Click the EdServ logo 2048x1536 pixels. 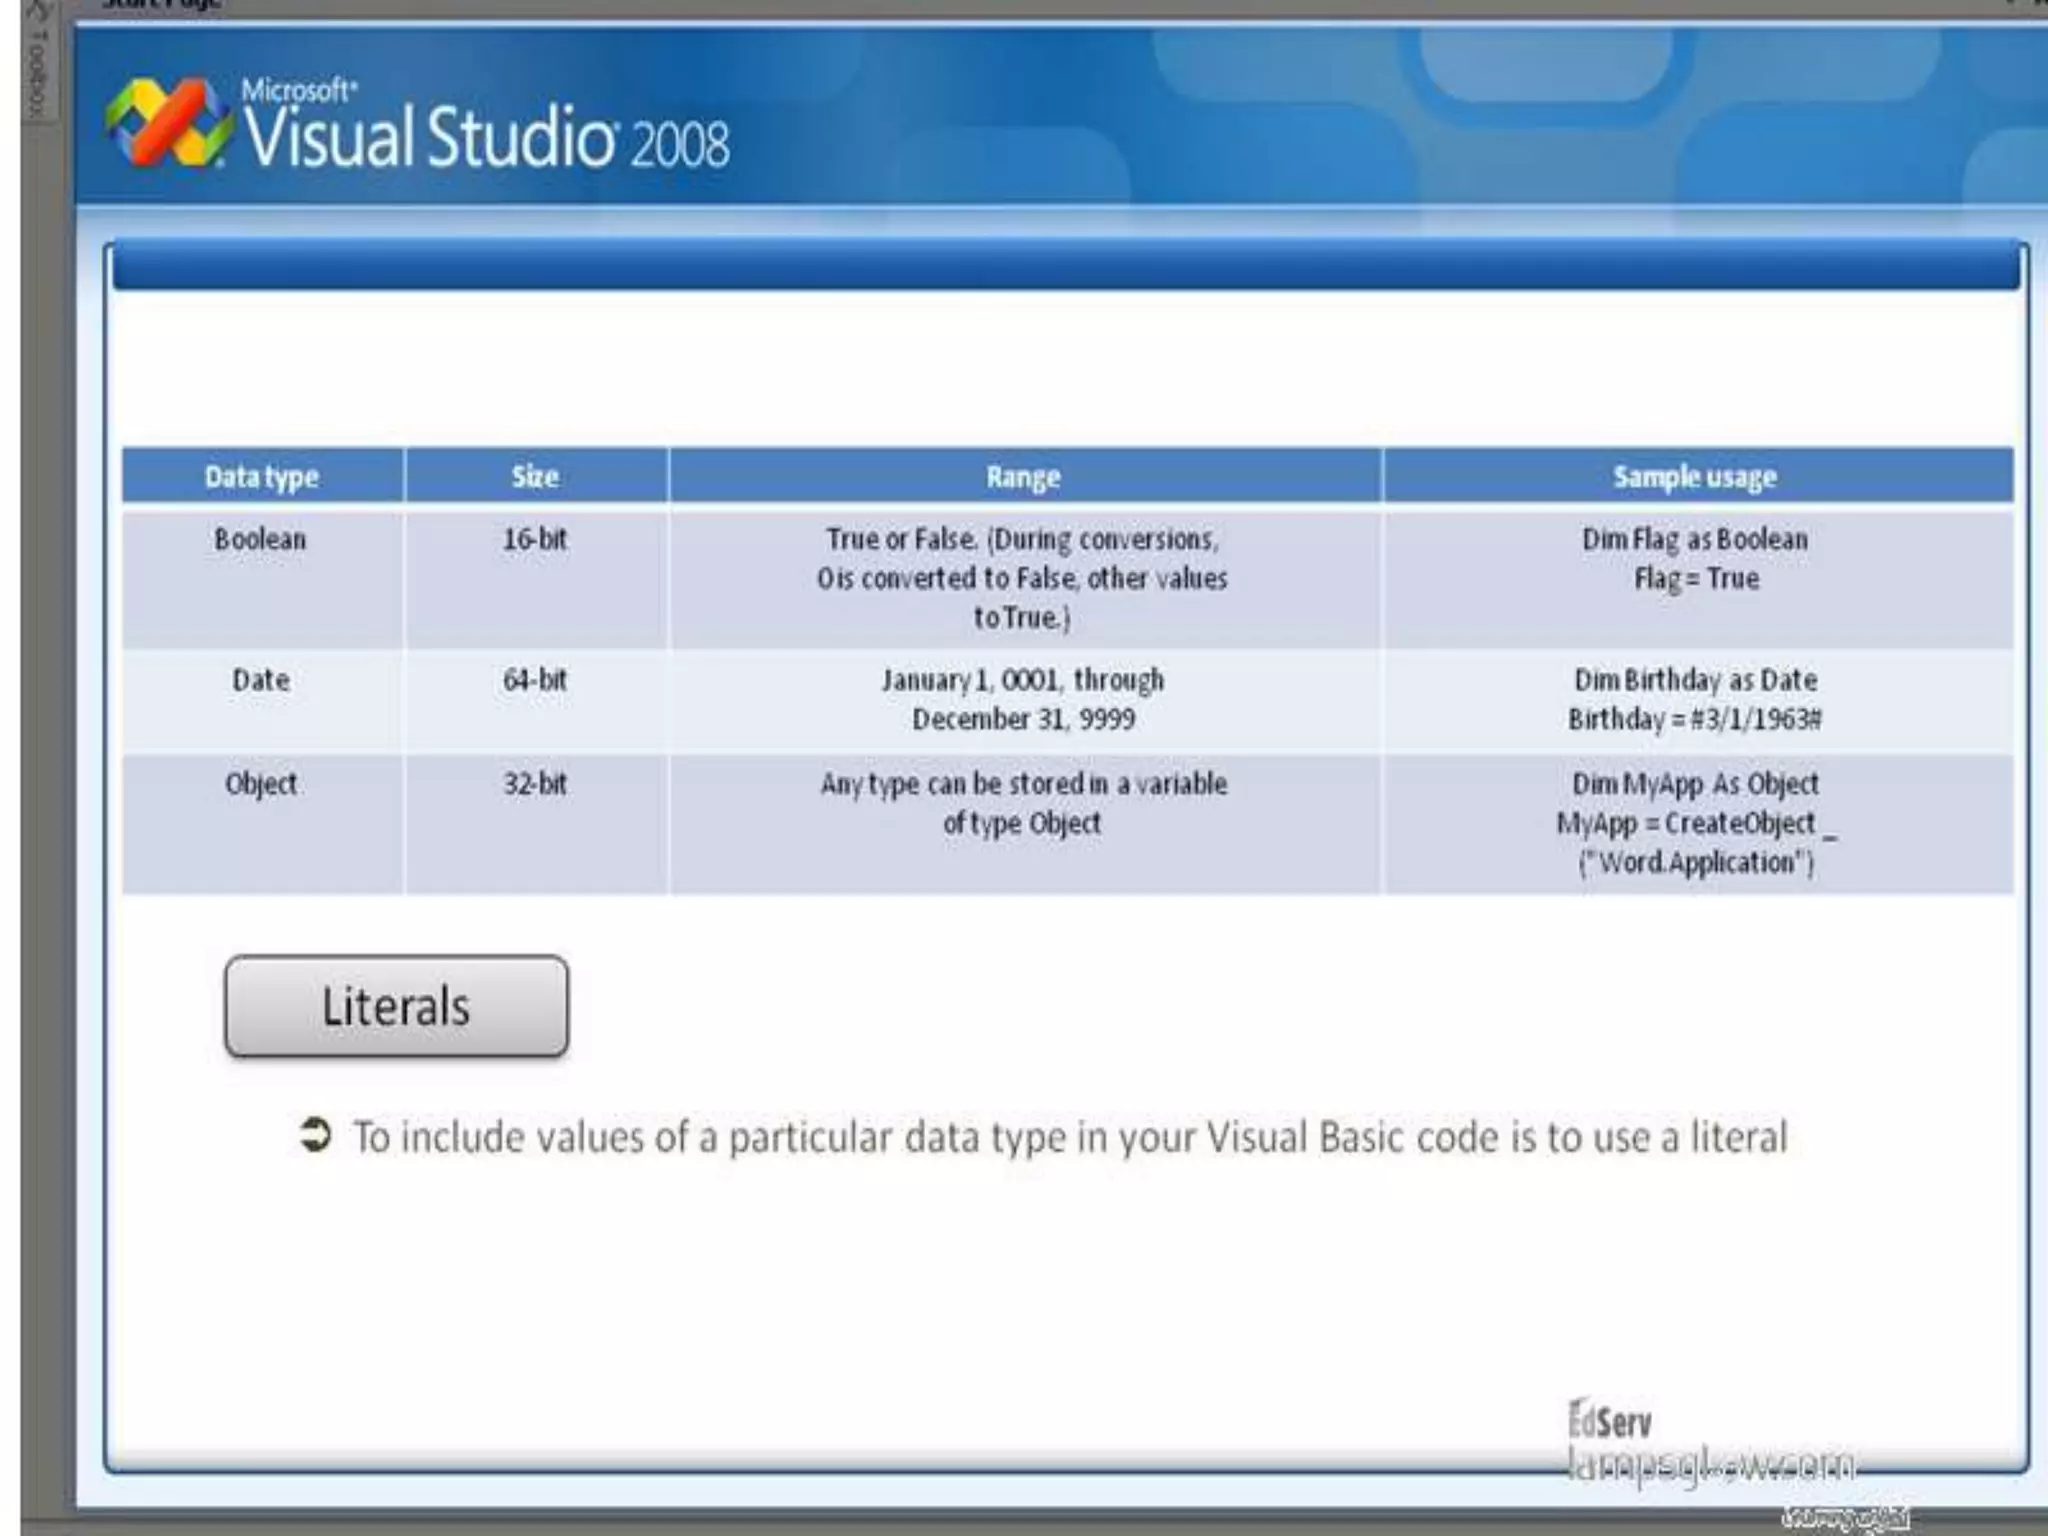click(x=1610, y=1420)
